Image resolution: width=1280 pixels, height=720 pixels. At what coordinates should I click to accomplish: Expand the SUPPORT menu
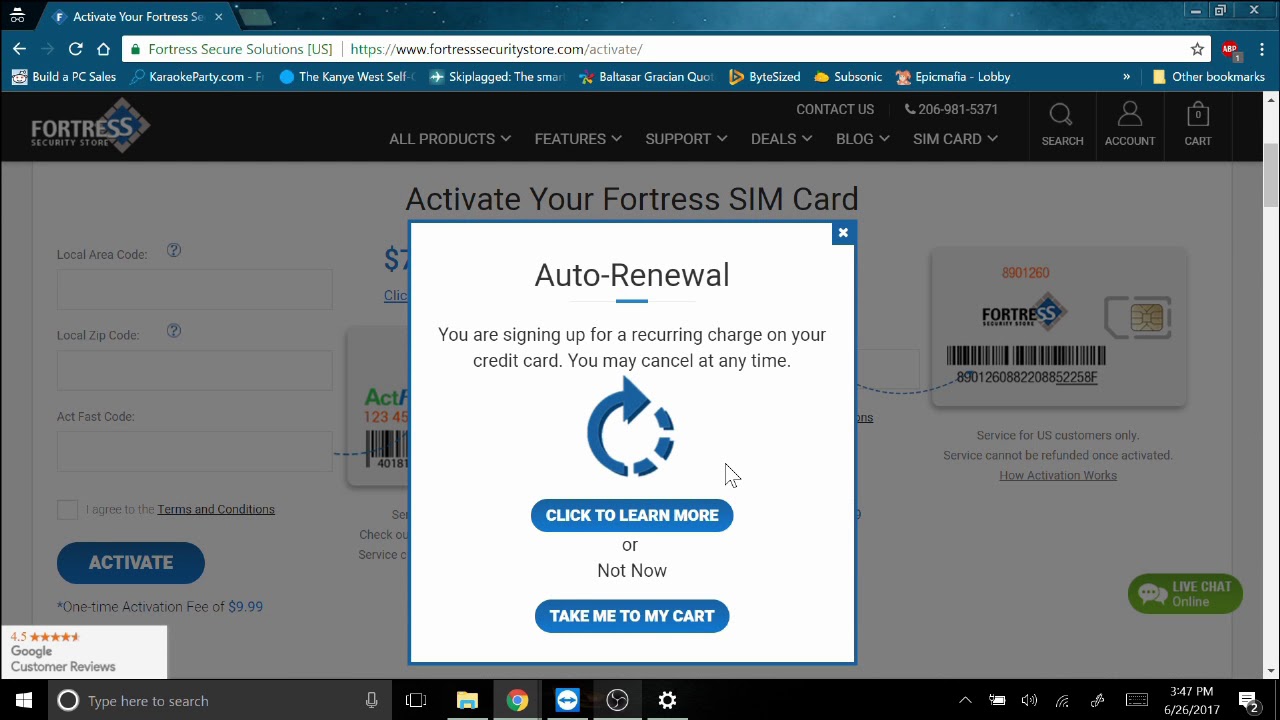click(x=686, y=139)
